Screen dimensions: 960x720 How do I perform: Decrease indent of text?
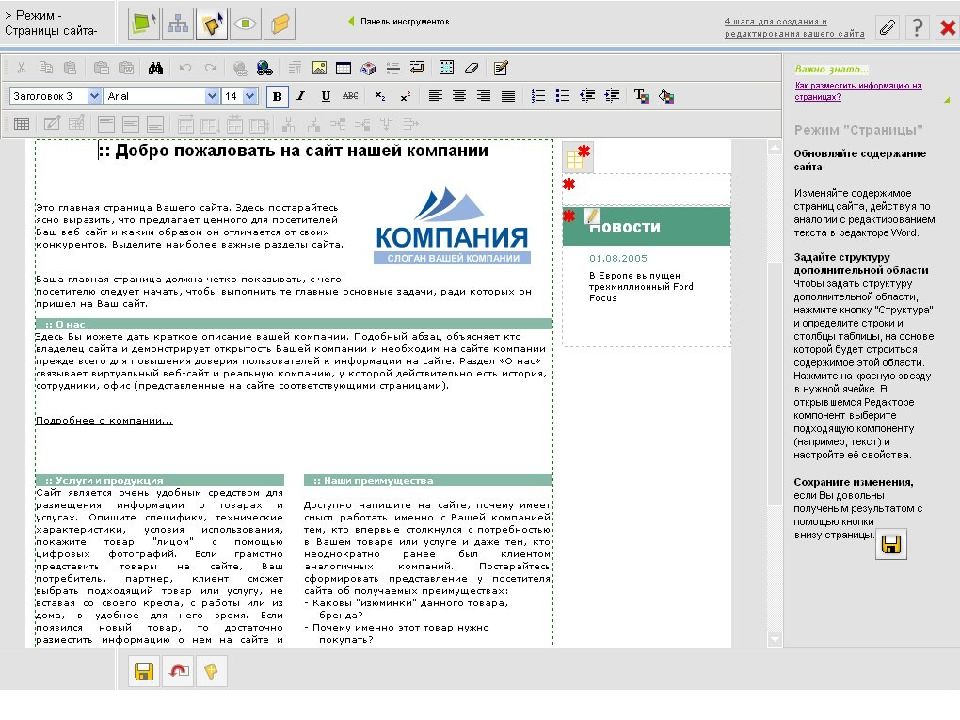(587, 96)
